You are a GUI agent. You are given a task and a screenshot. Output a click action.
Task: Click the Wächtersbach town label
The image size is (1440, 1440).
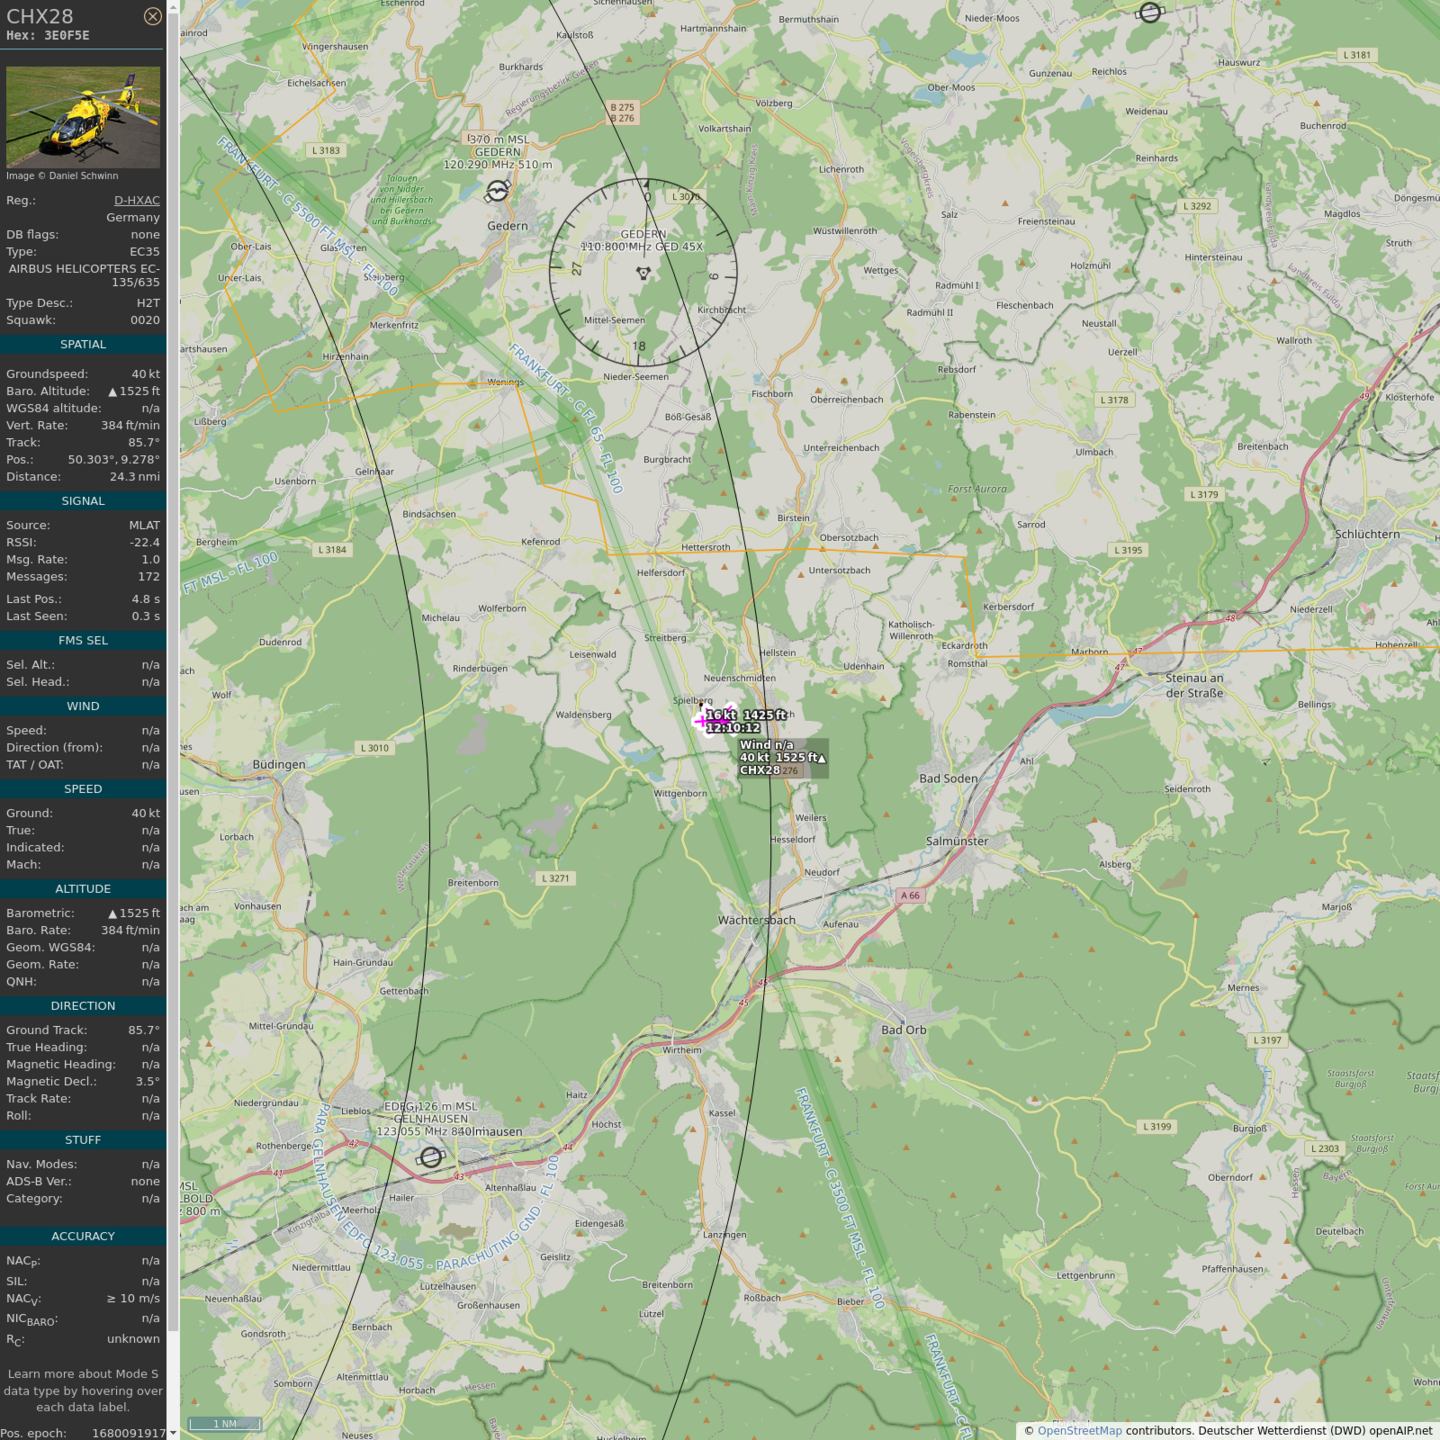pyautogui.click(x=757, y=920)
